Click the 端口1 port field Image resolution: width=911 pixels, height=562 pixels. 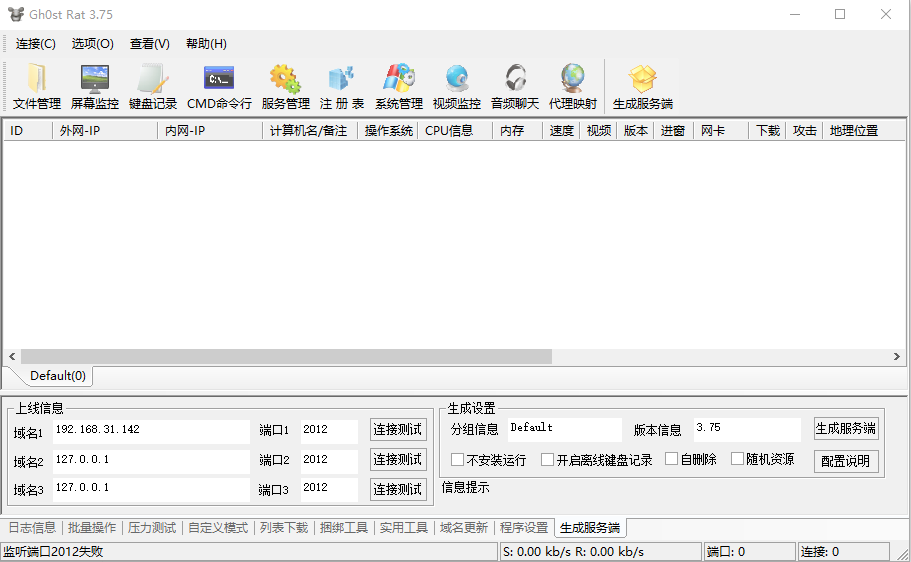click(x=329, y=431)
